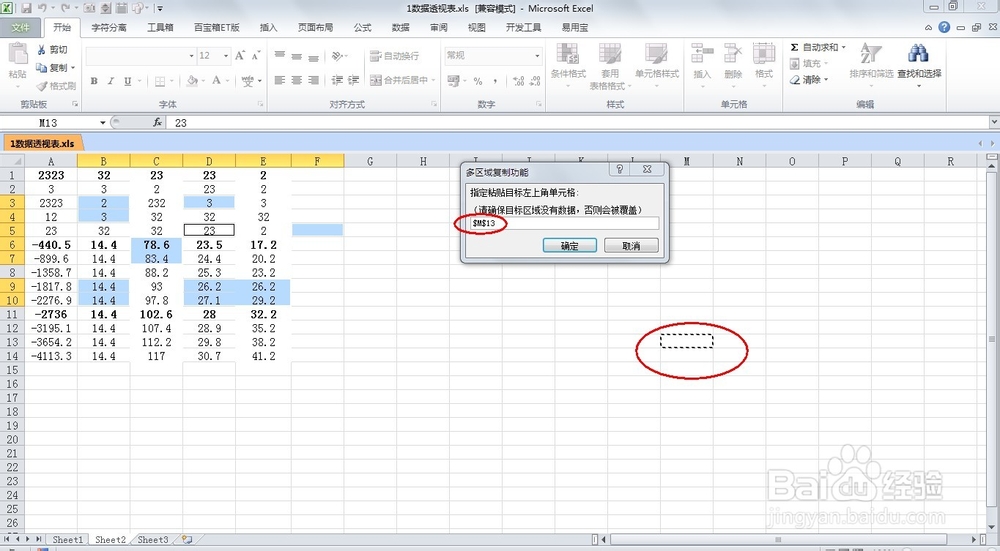1000x551 pixels.
Task: Click cell A1 containing 2323
Action: [x=51, y=175]
